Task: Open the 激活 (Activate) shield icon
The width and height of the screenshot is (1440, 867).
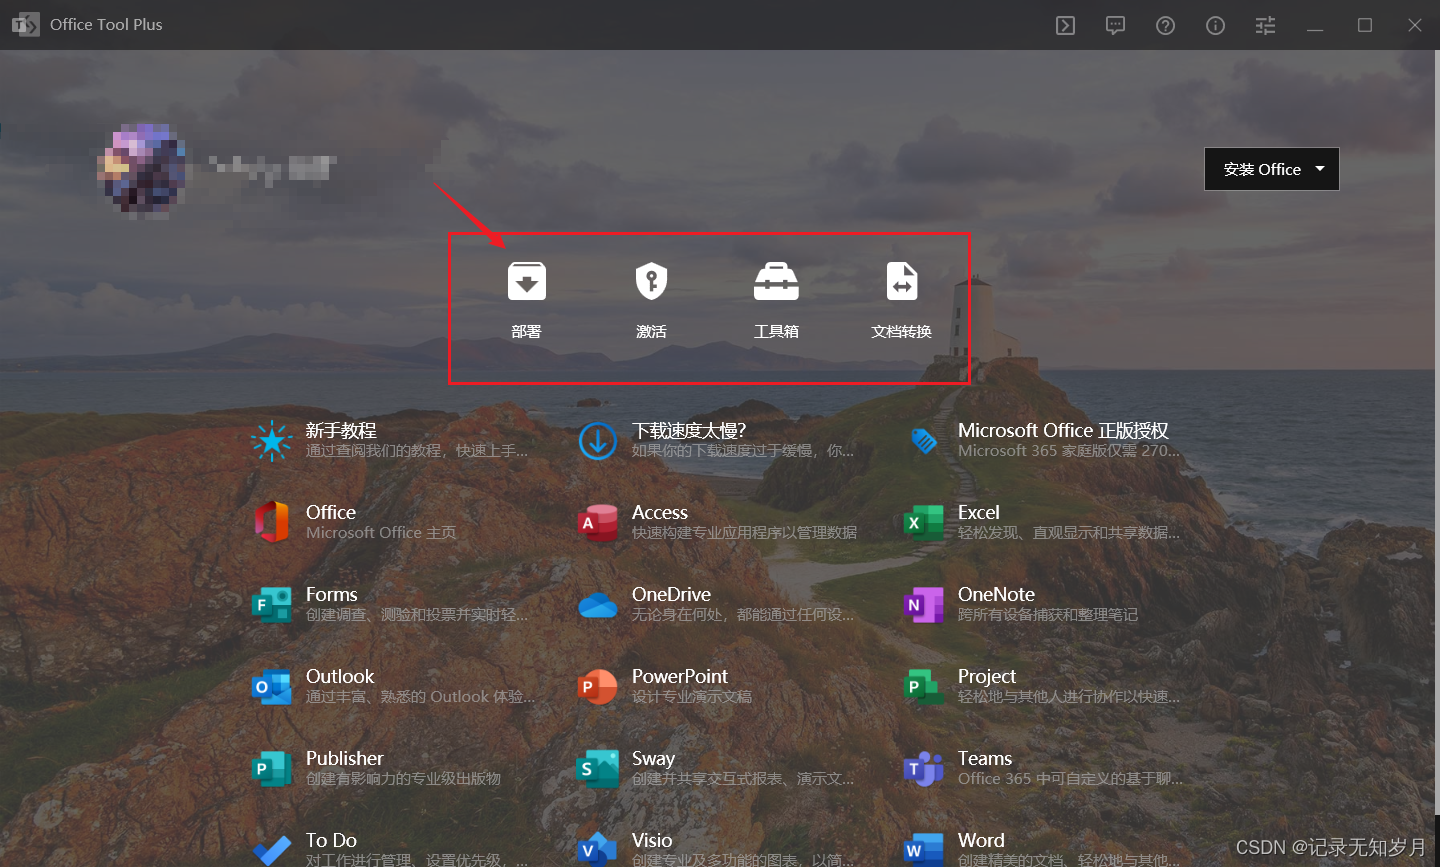Action: [x=651, y=281]
